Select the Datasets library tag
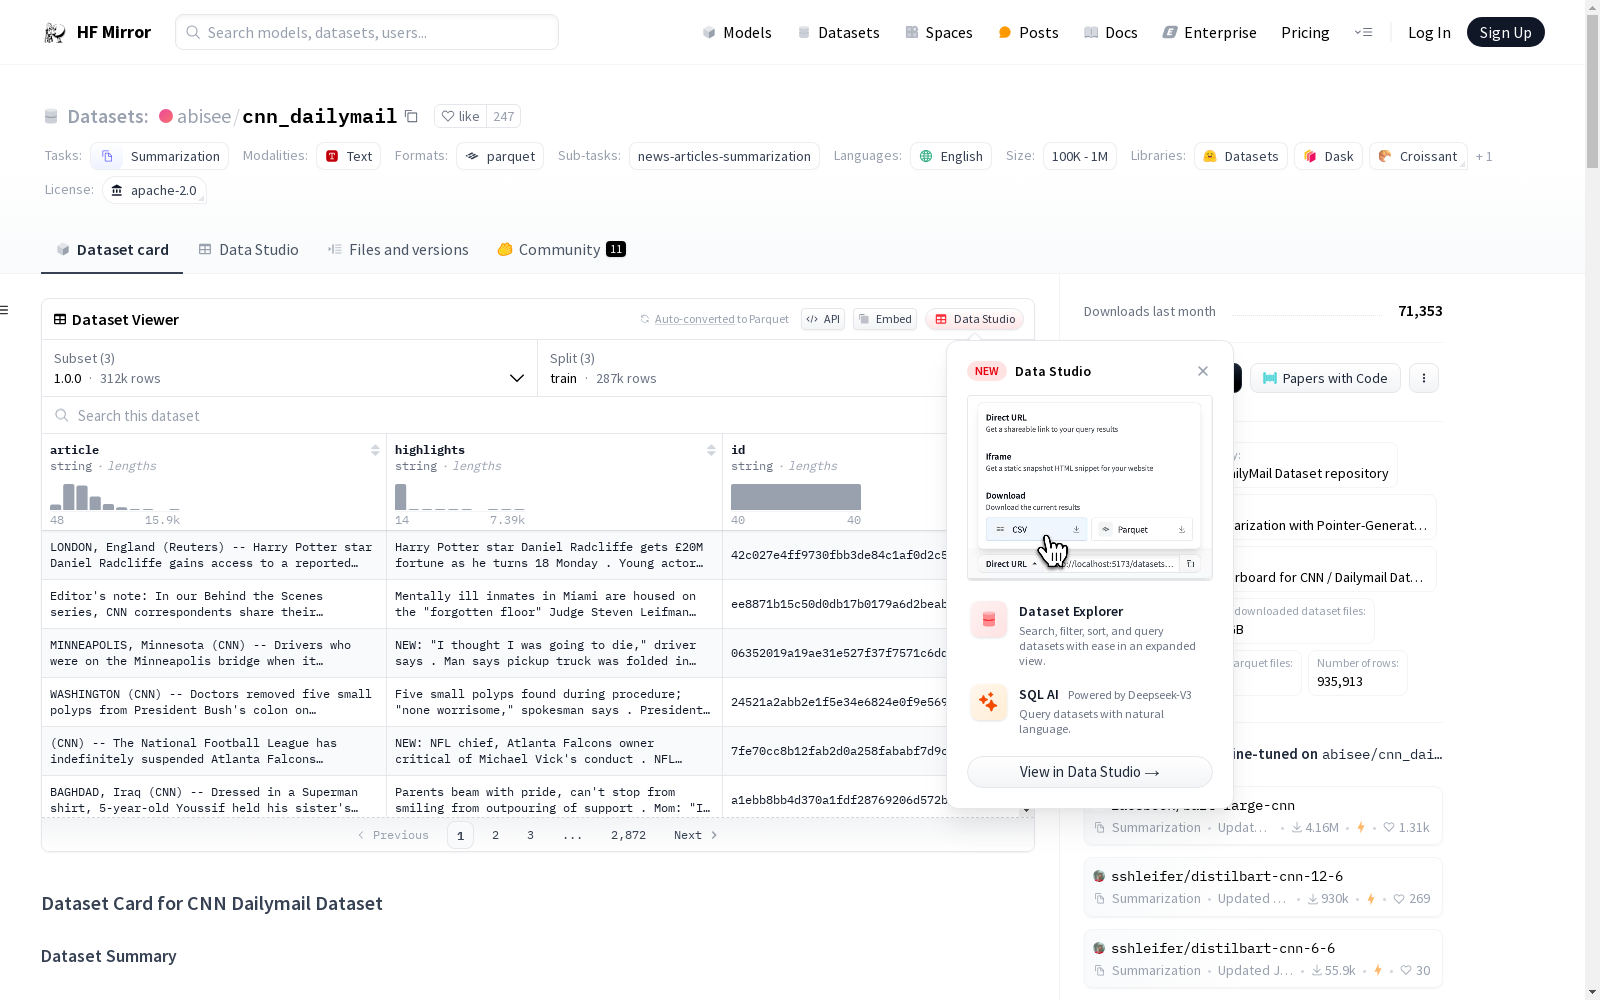Viewport: 1600px width, 1000px height. pos(1240,156)
